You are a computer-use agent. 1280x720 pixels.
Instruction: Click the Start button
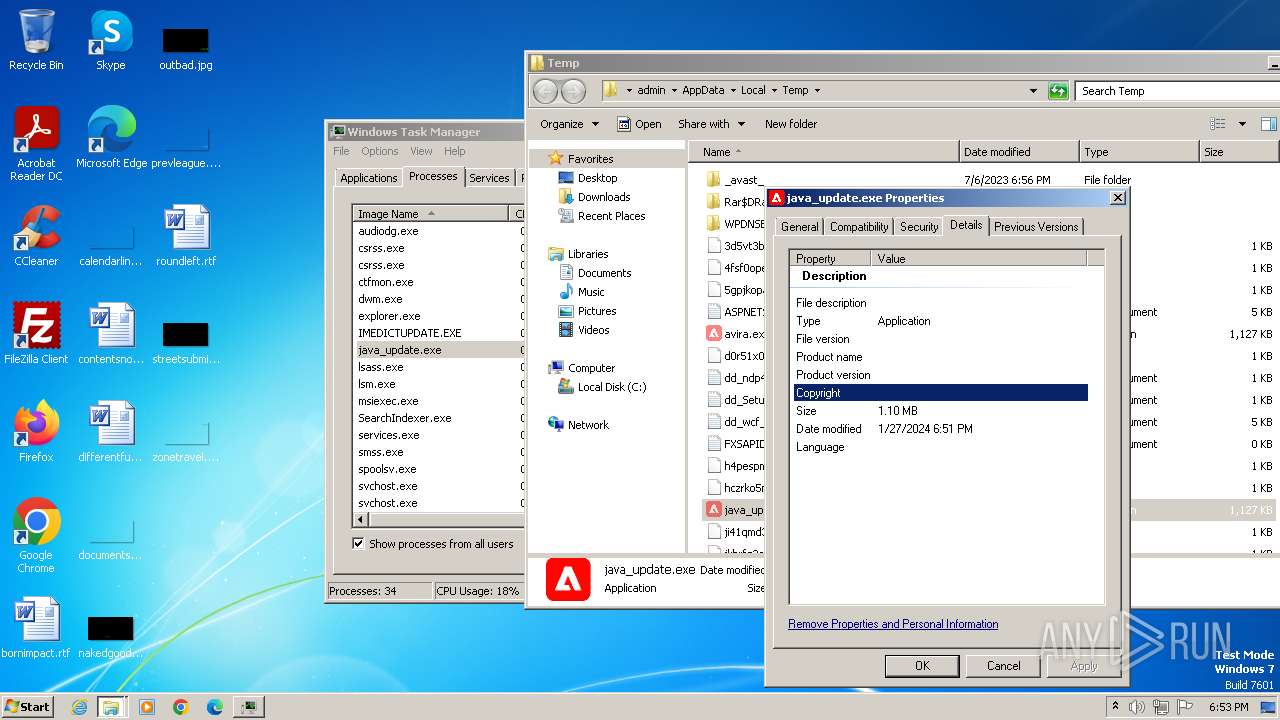[x=27, y=707]
